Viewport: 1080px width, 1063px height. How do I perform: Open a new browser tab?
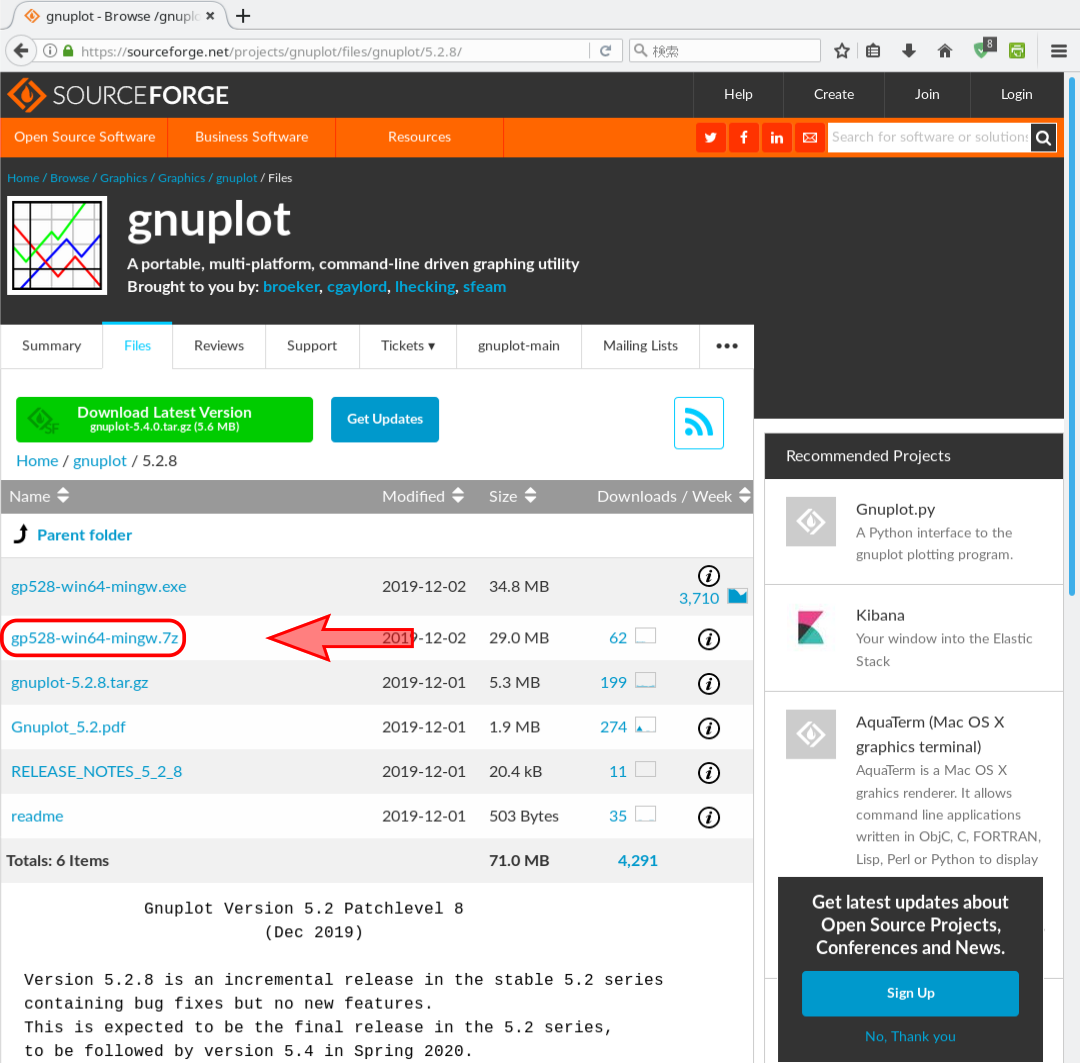click(243, 16)
